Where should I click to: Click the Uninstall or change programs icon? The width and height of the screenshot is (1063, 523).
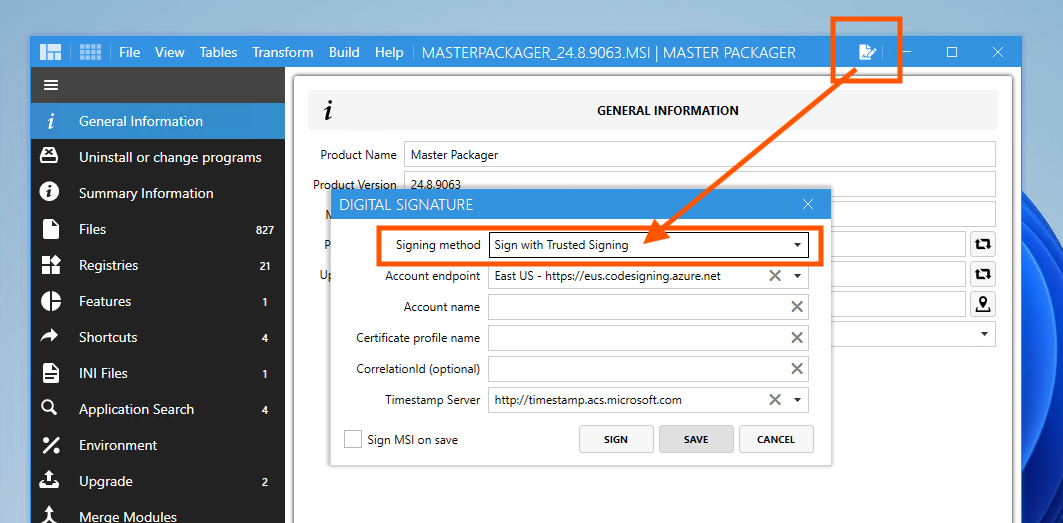pos(49,156)
